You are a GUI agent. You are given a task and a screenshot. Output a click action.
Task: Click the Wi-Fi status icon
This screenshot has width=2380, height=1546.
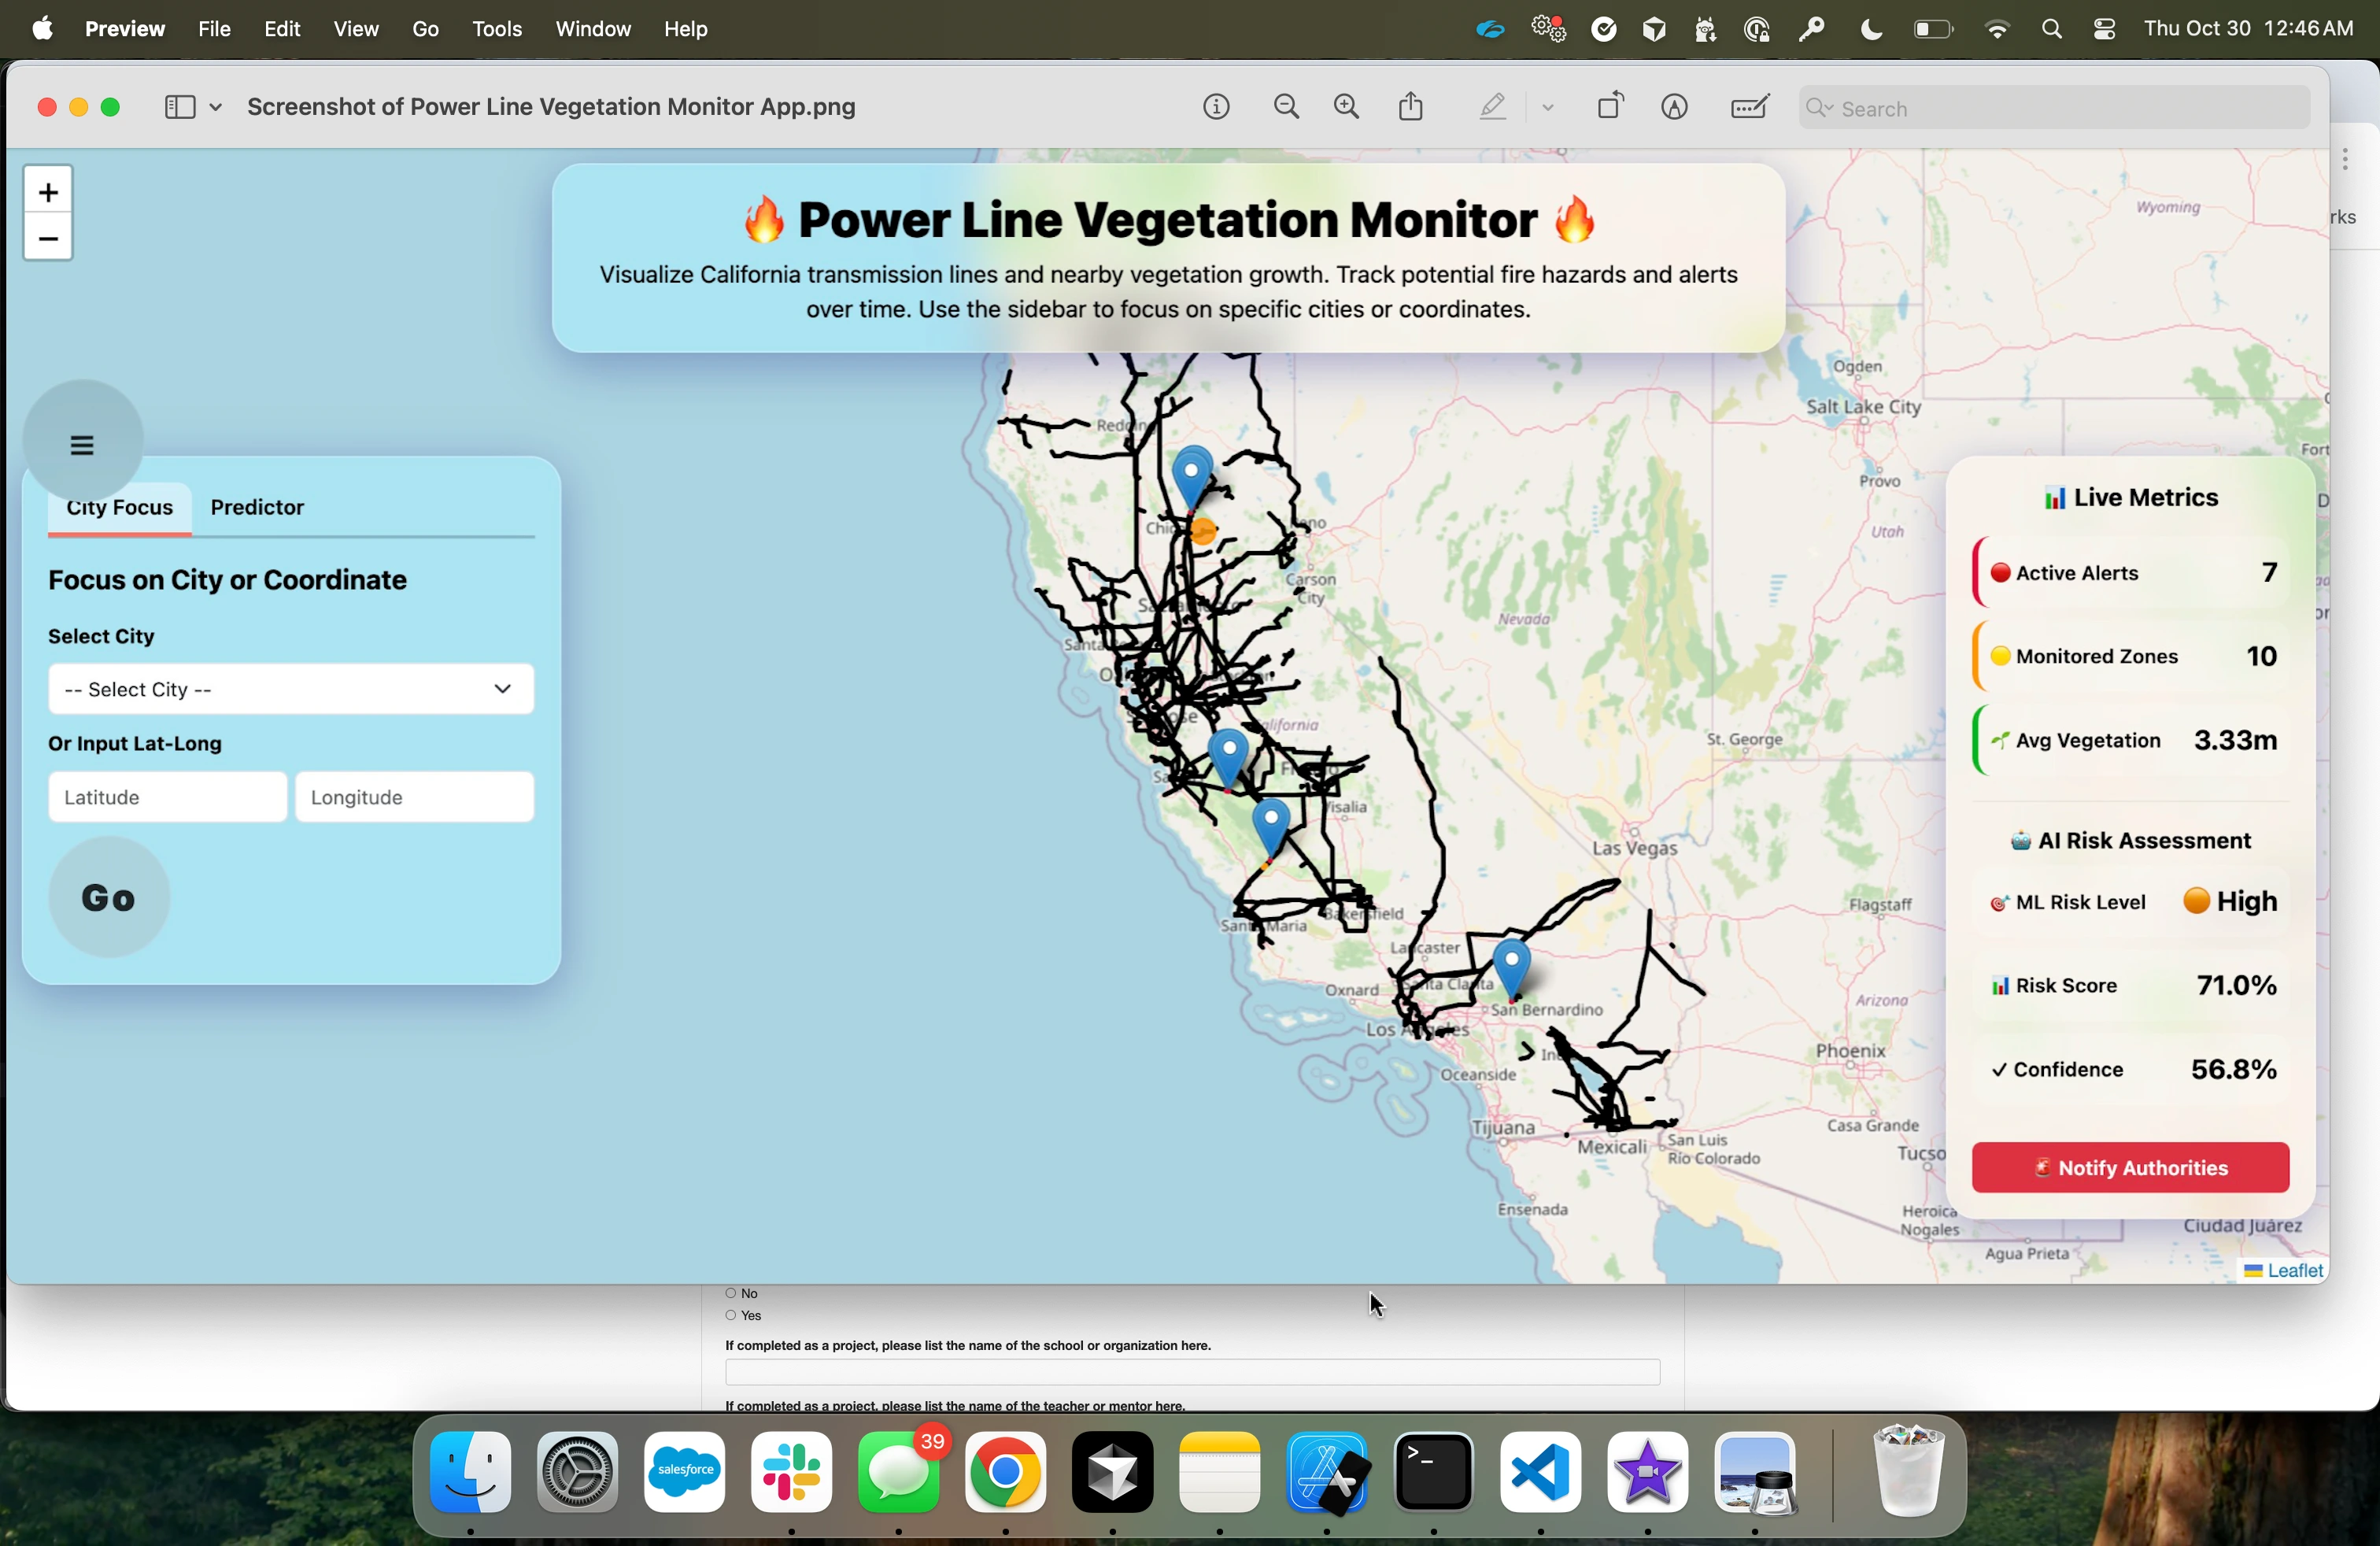click(1997, 30)
